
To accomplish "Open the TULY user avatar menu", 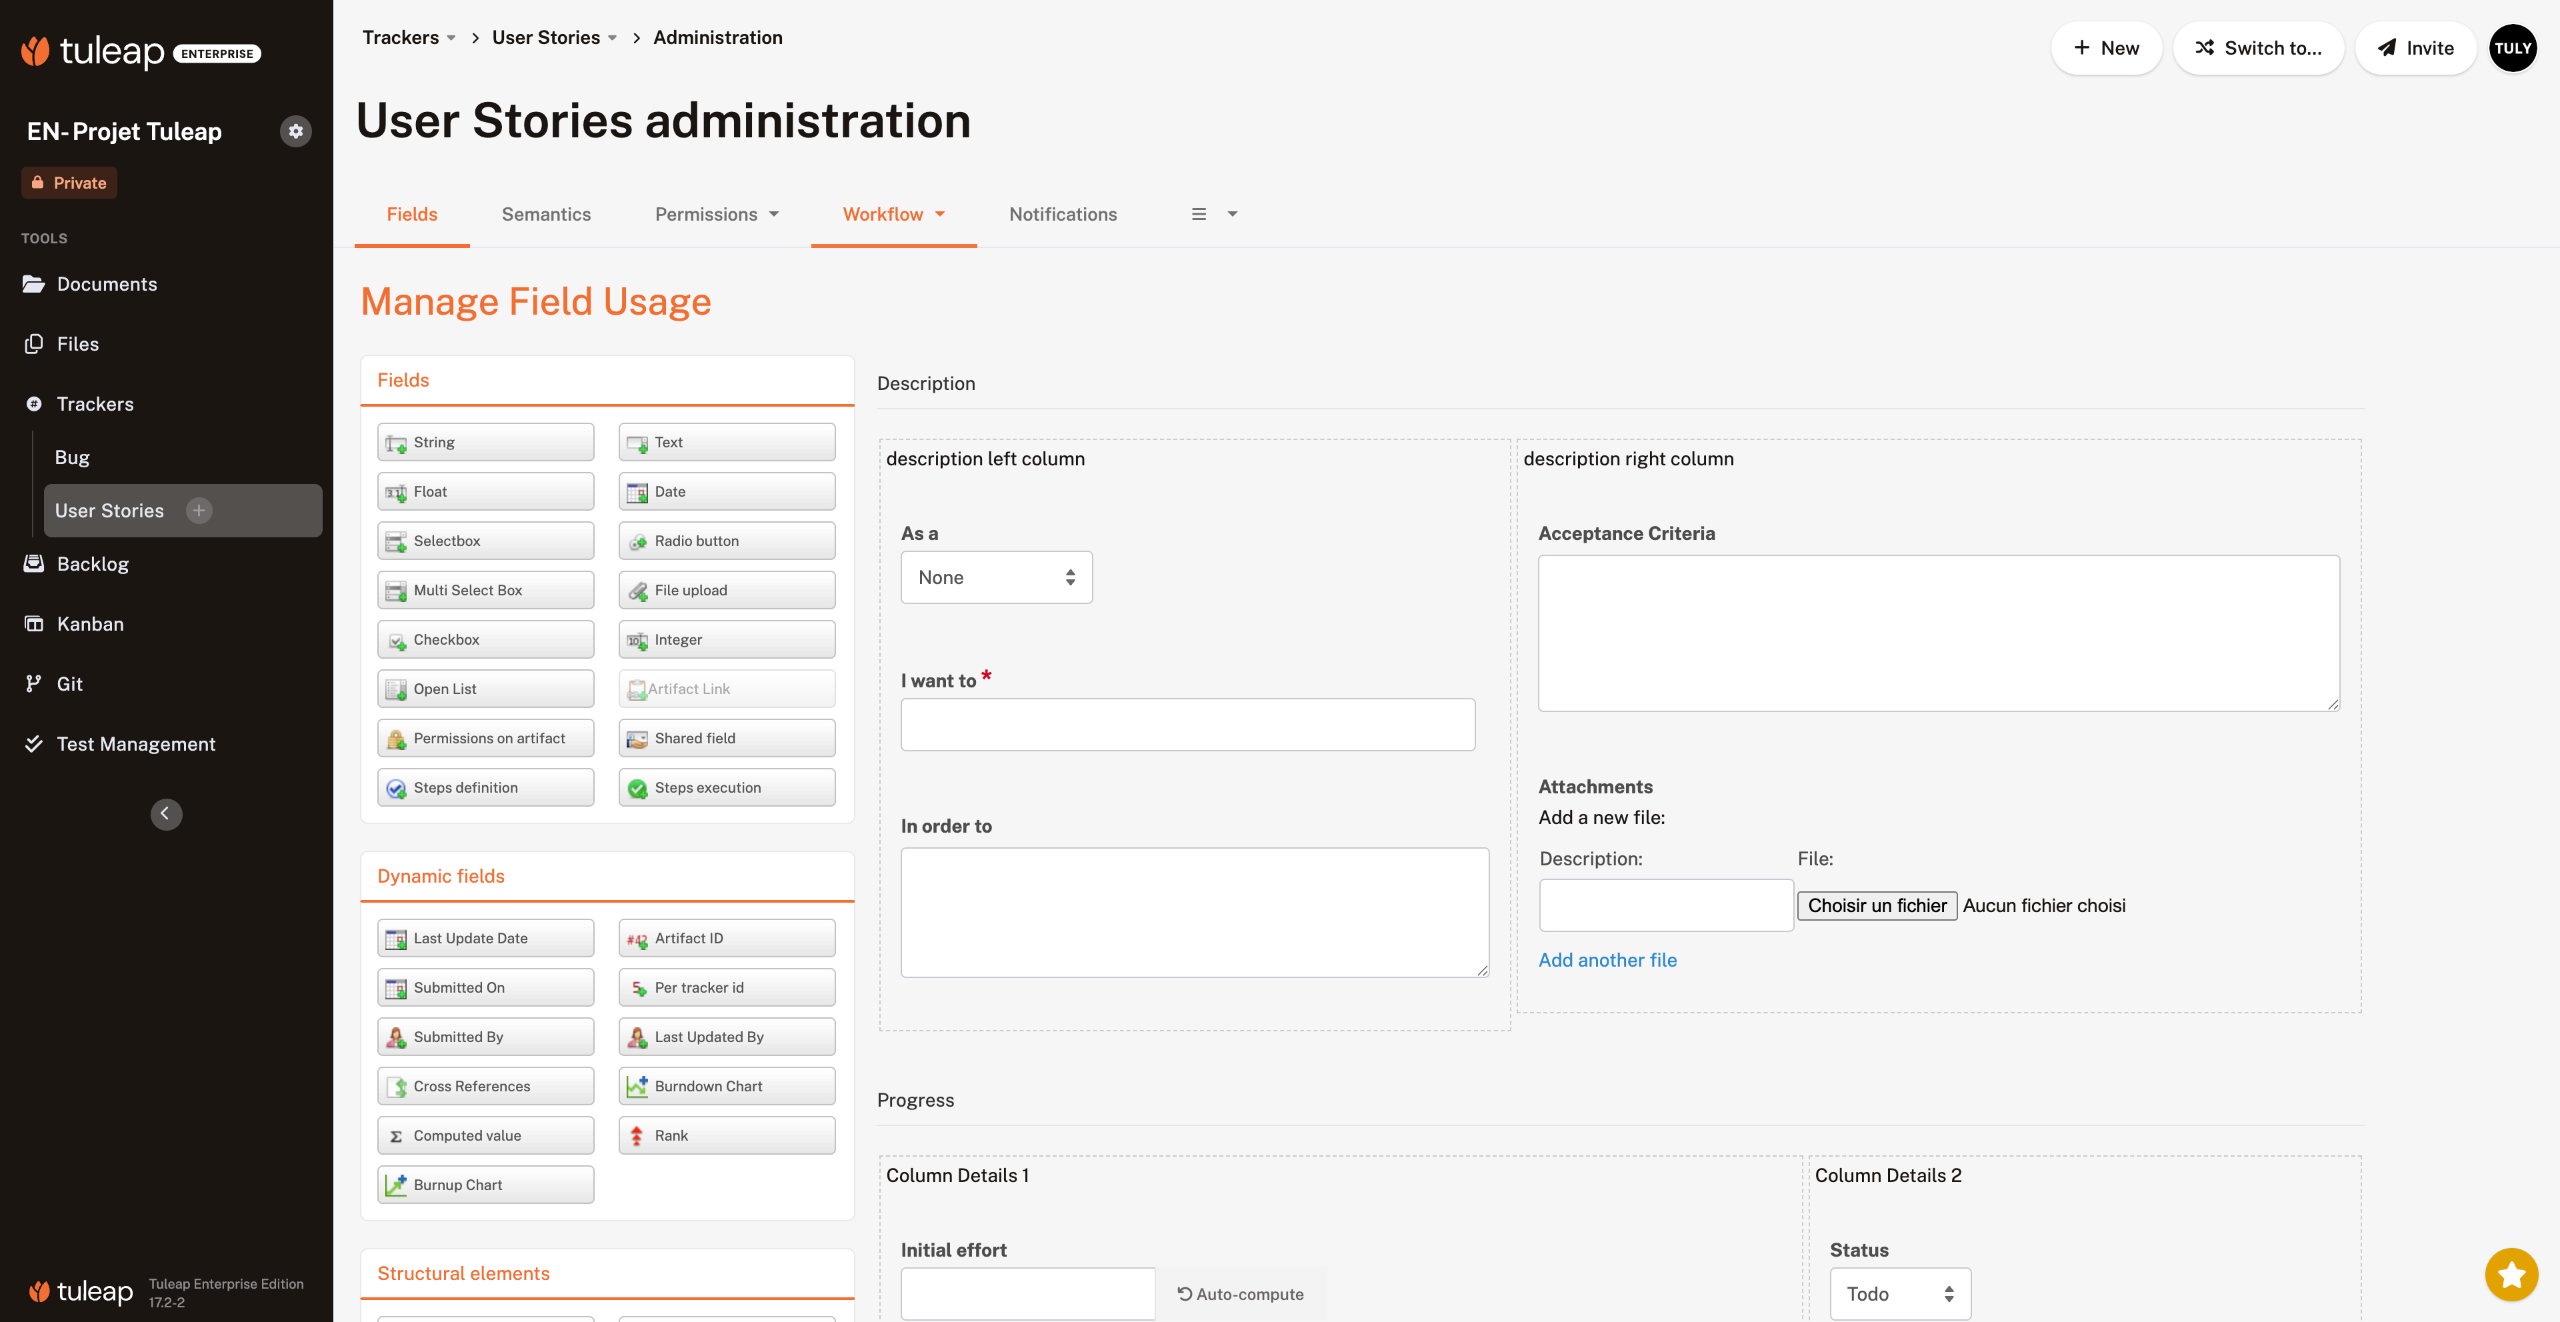I will pyautogui.click(x=2512, y=48).
